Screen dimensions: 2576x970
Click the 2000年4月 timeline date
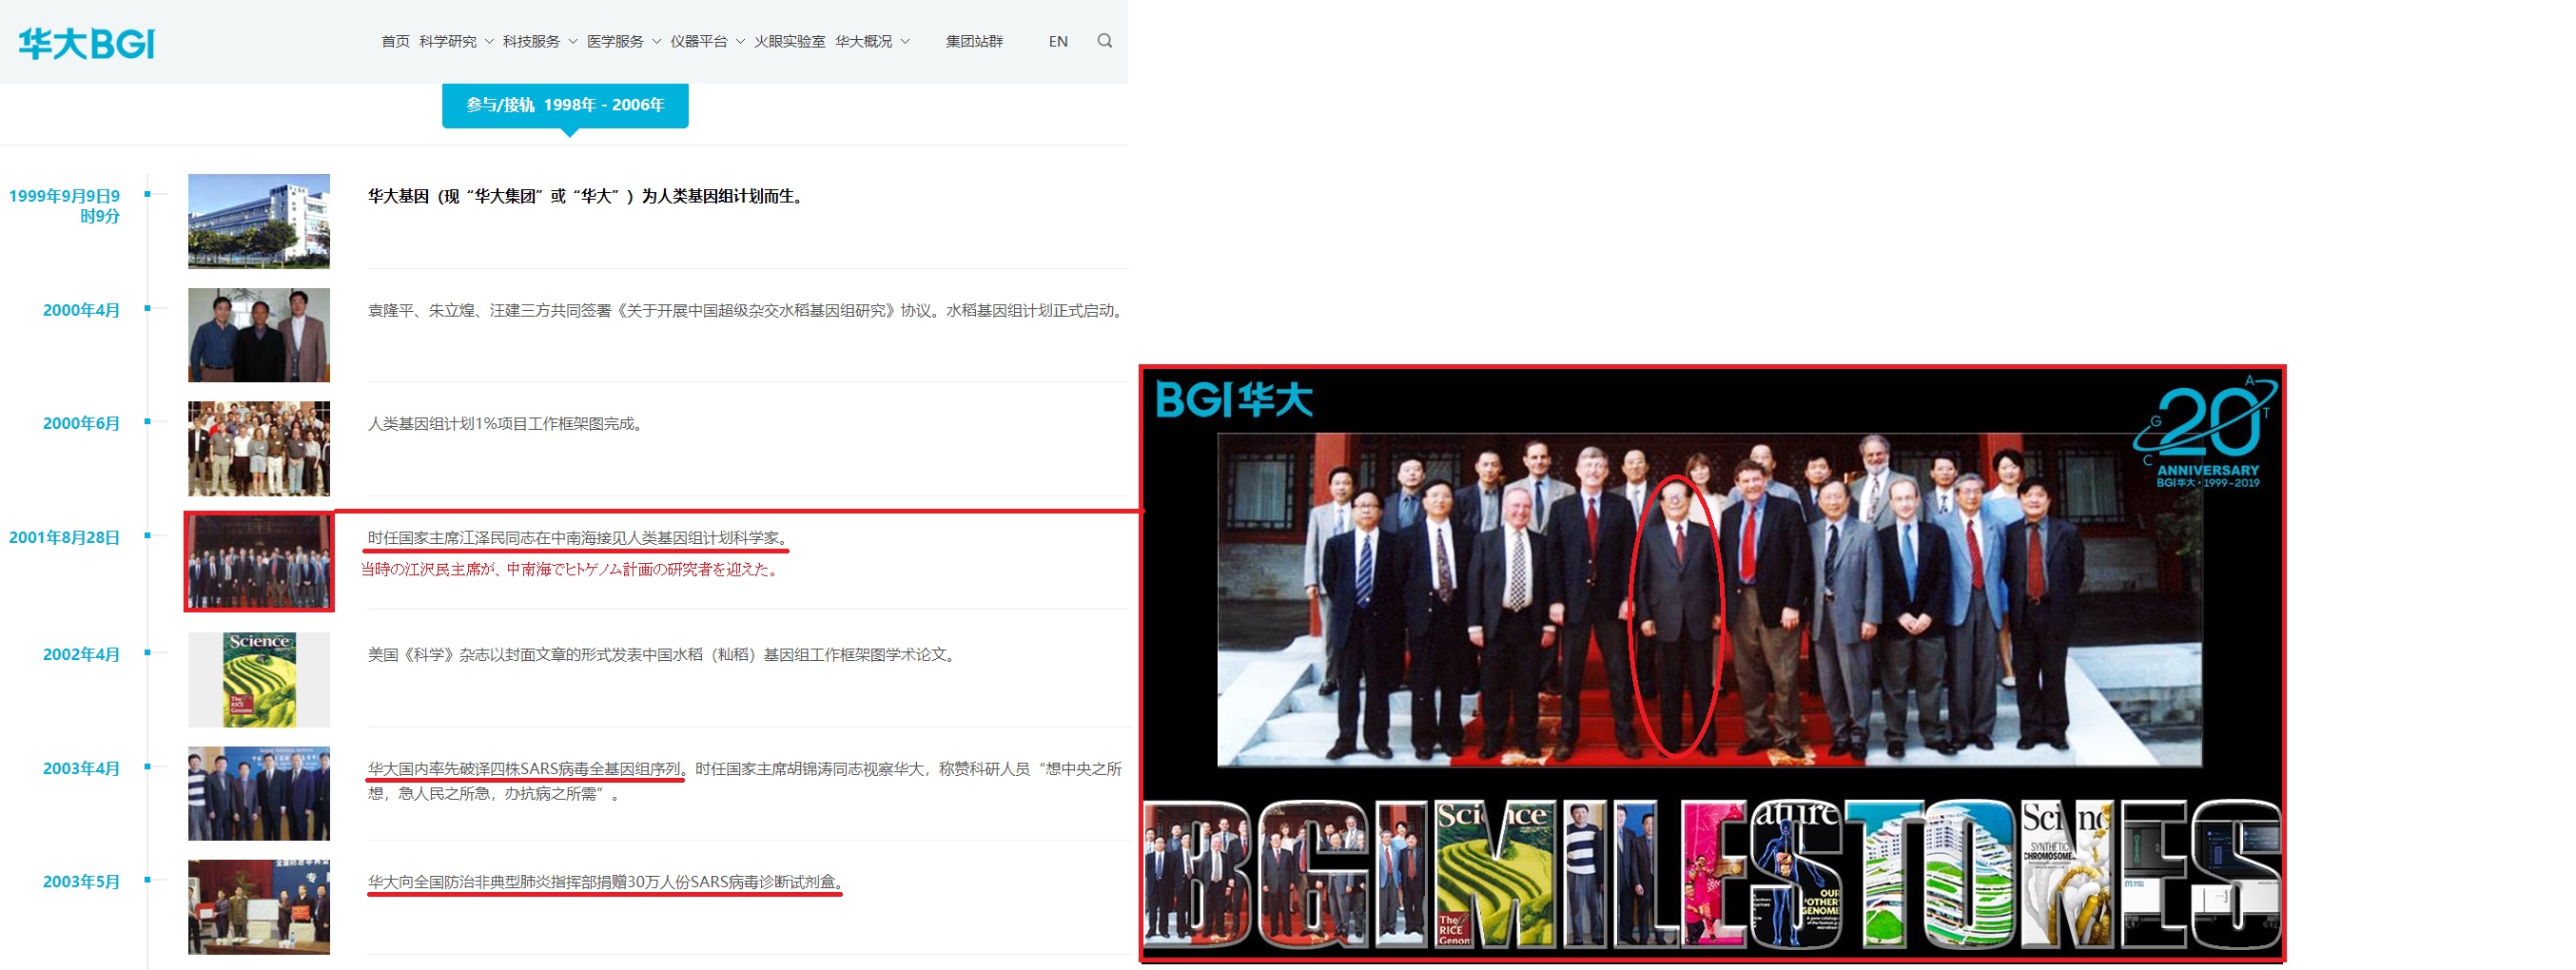(x=81, y=310)
